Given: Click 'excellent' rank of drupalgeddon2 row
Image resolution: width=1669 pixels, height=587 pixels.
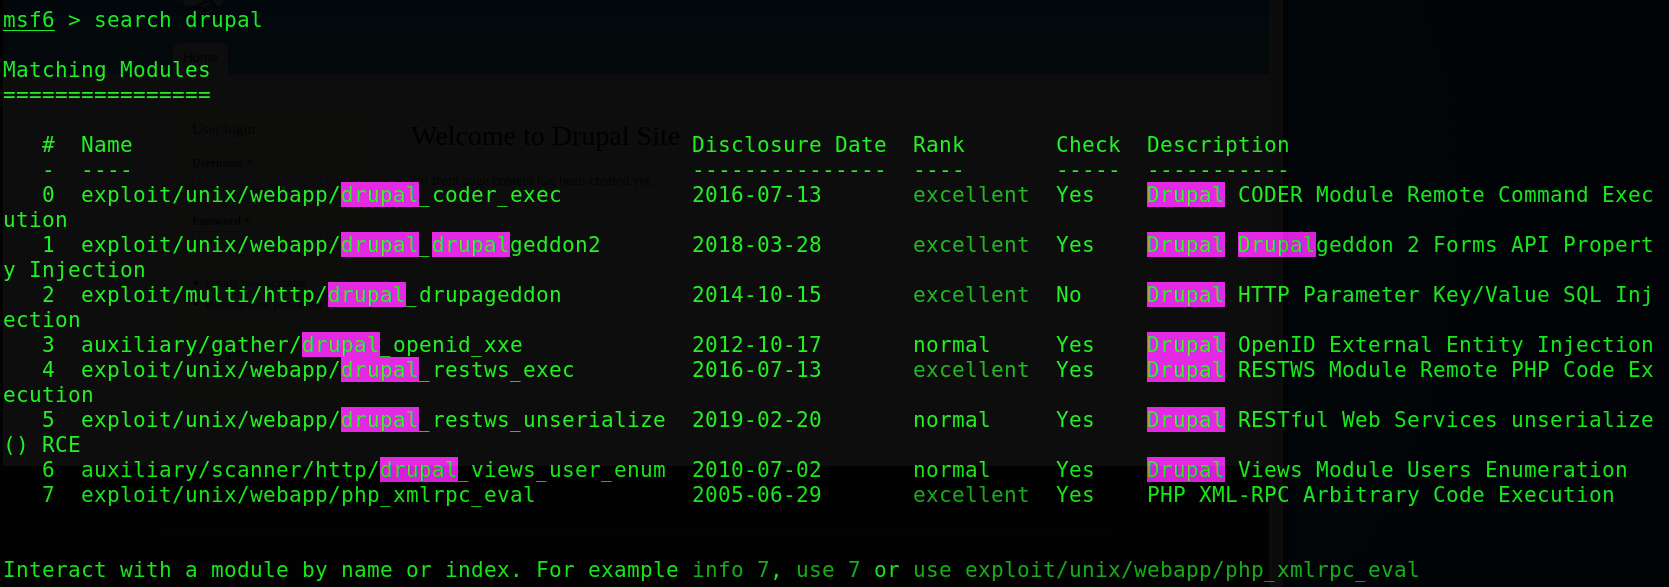Looking at the screenshot, I should point(971,245).
